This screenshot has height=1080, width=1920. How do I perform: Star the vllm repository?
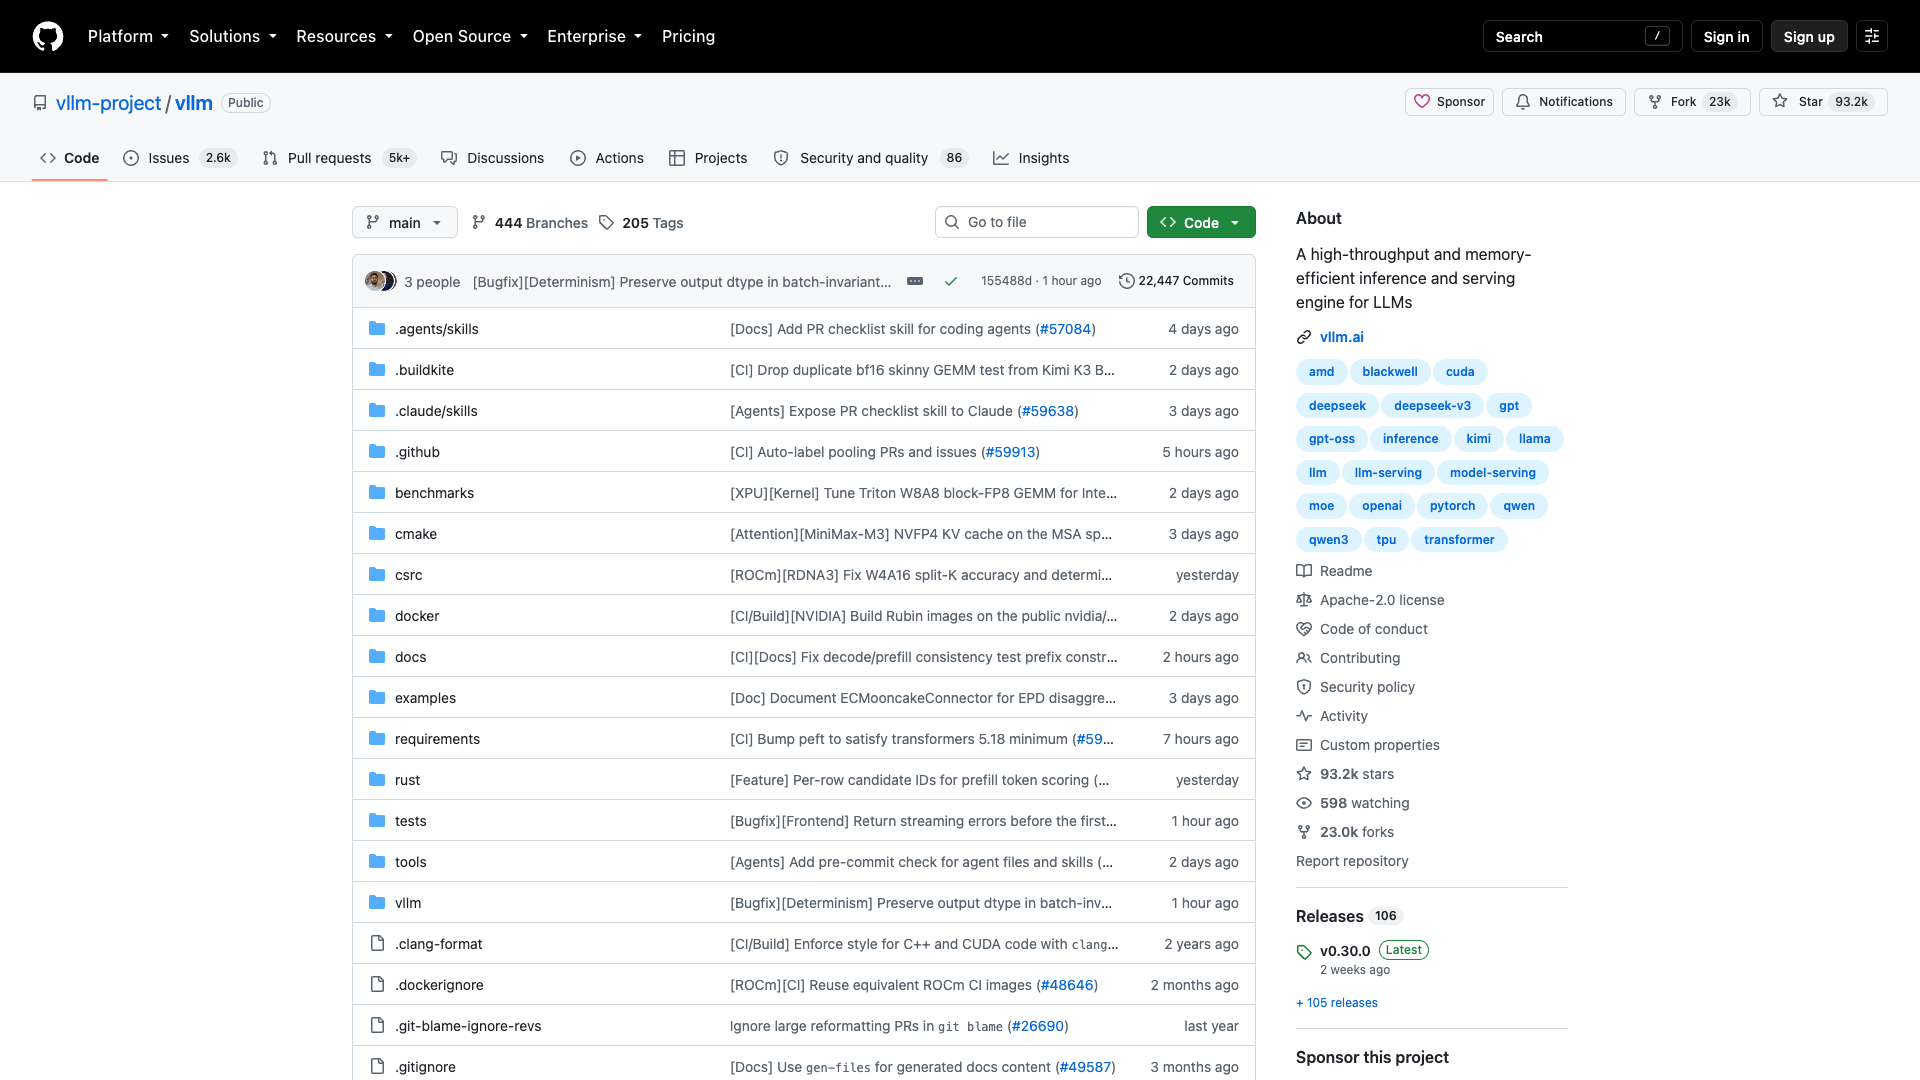point(1823,102)
